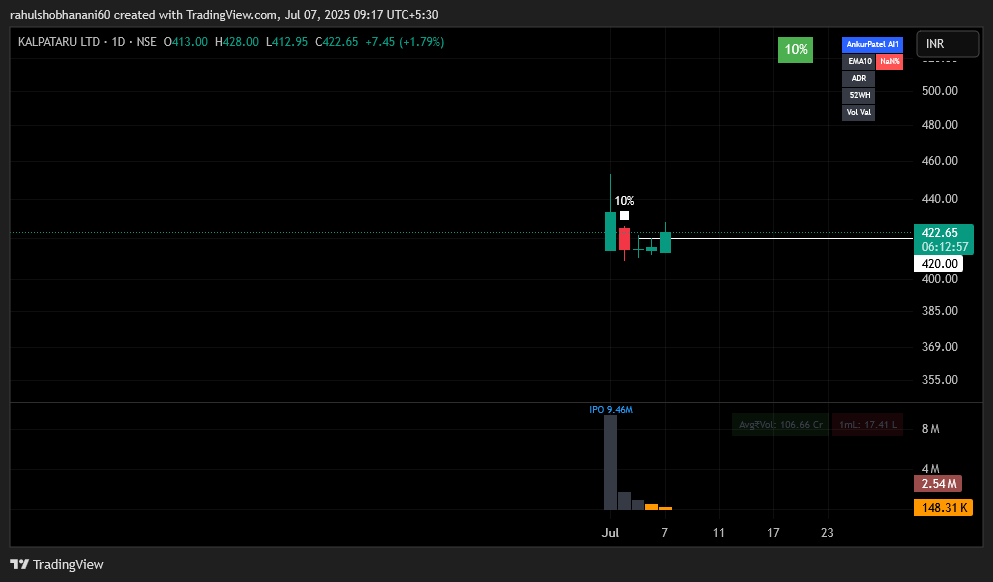Click the 2.54 M volume axis label
Image resolution: width=993 pixels, height=582 pixels.
(x=938, y=484)
